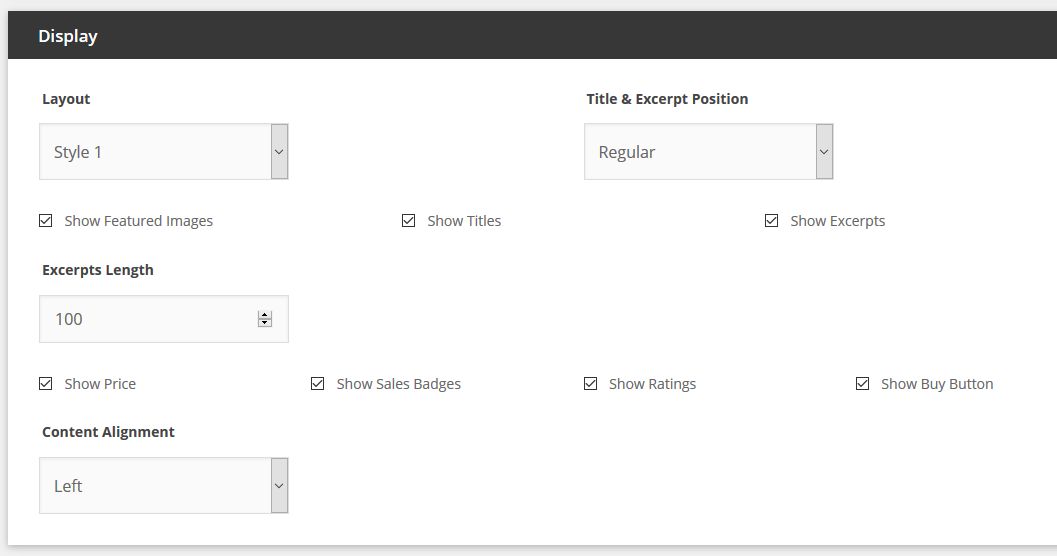Expand the Title & Excerpt Position dropdown
Screen dimensions: 1057x556
(708, 152)
